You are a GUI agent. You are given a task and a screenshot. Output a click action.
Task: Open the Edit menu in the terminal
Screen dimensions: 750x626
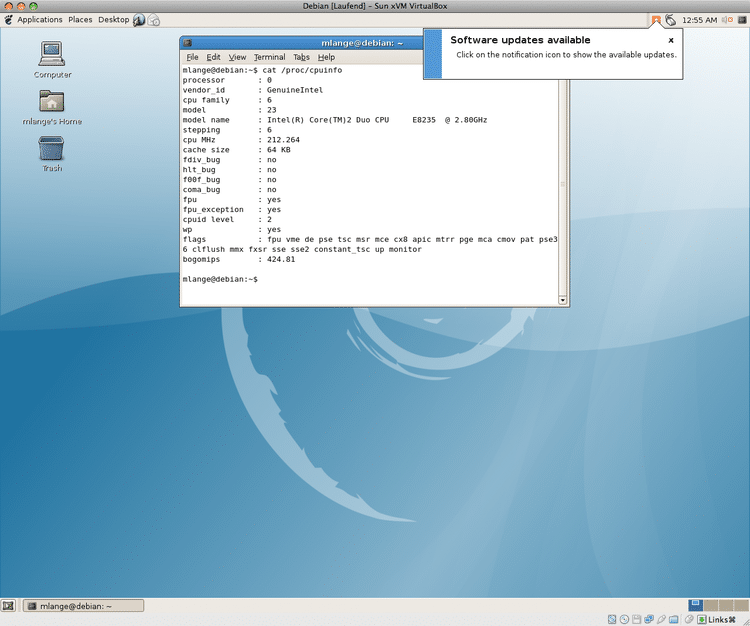point(213,57)
